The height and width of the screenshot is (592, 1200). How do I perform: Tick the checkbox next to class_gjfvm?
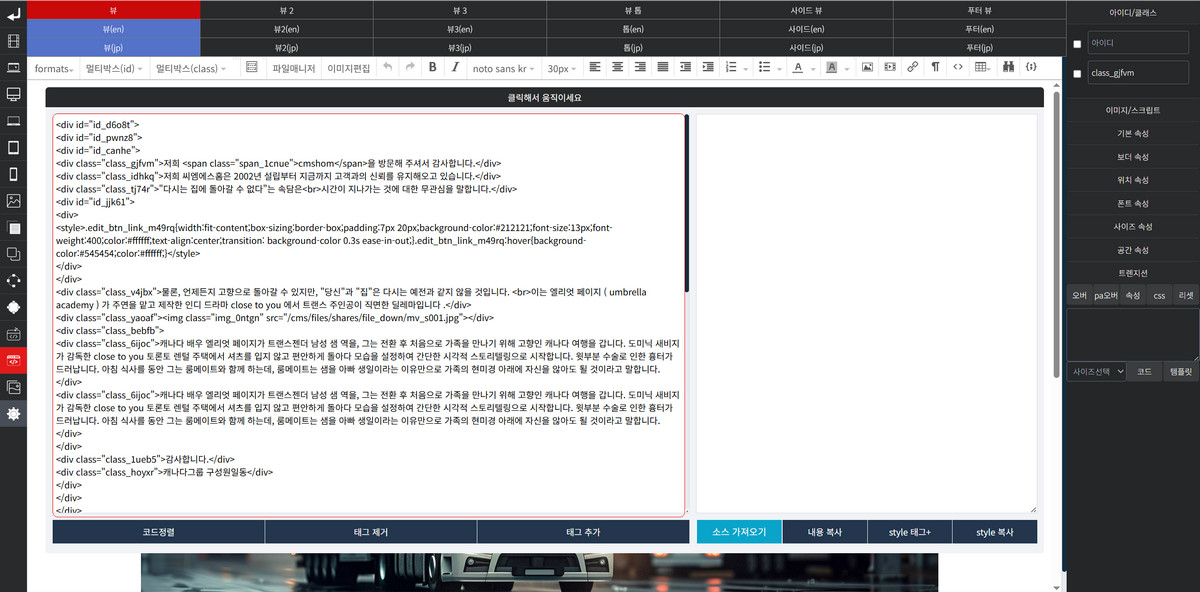click(x=1077, y=73)
